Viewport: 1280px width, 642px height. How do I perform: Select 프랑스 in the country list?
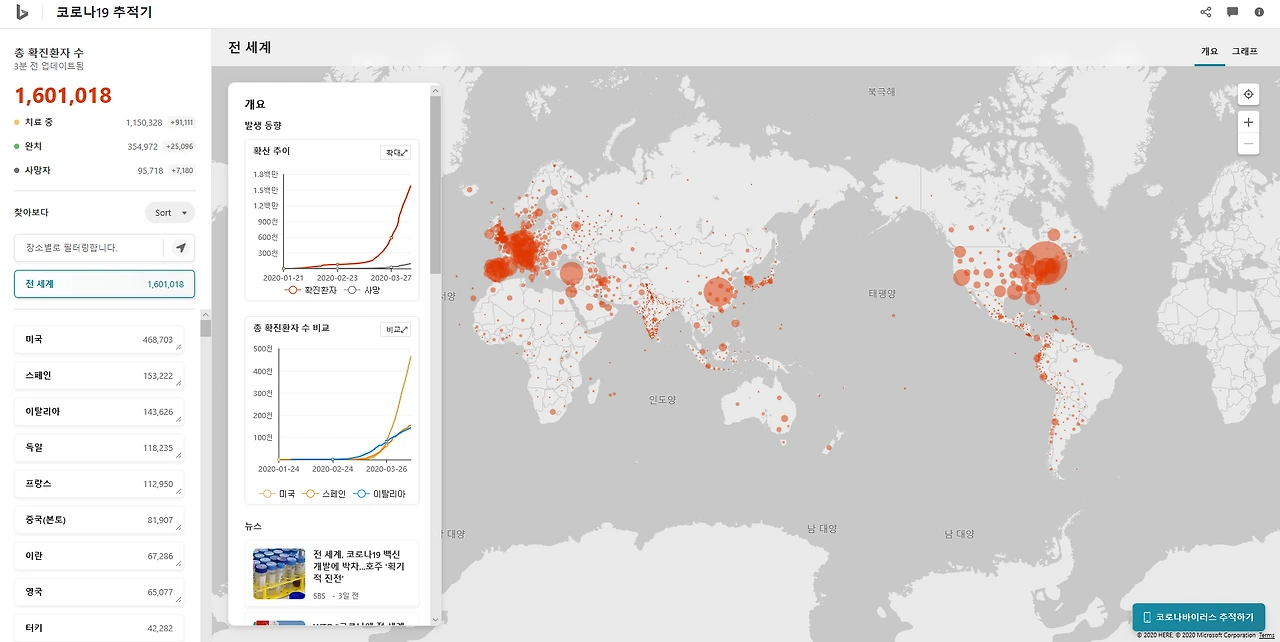pyautogui.click(x=99, y=484)
